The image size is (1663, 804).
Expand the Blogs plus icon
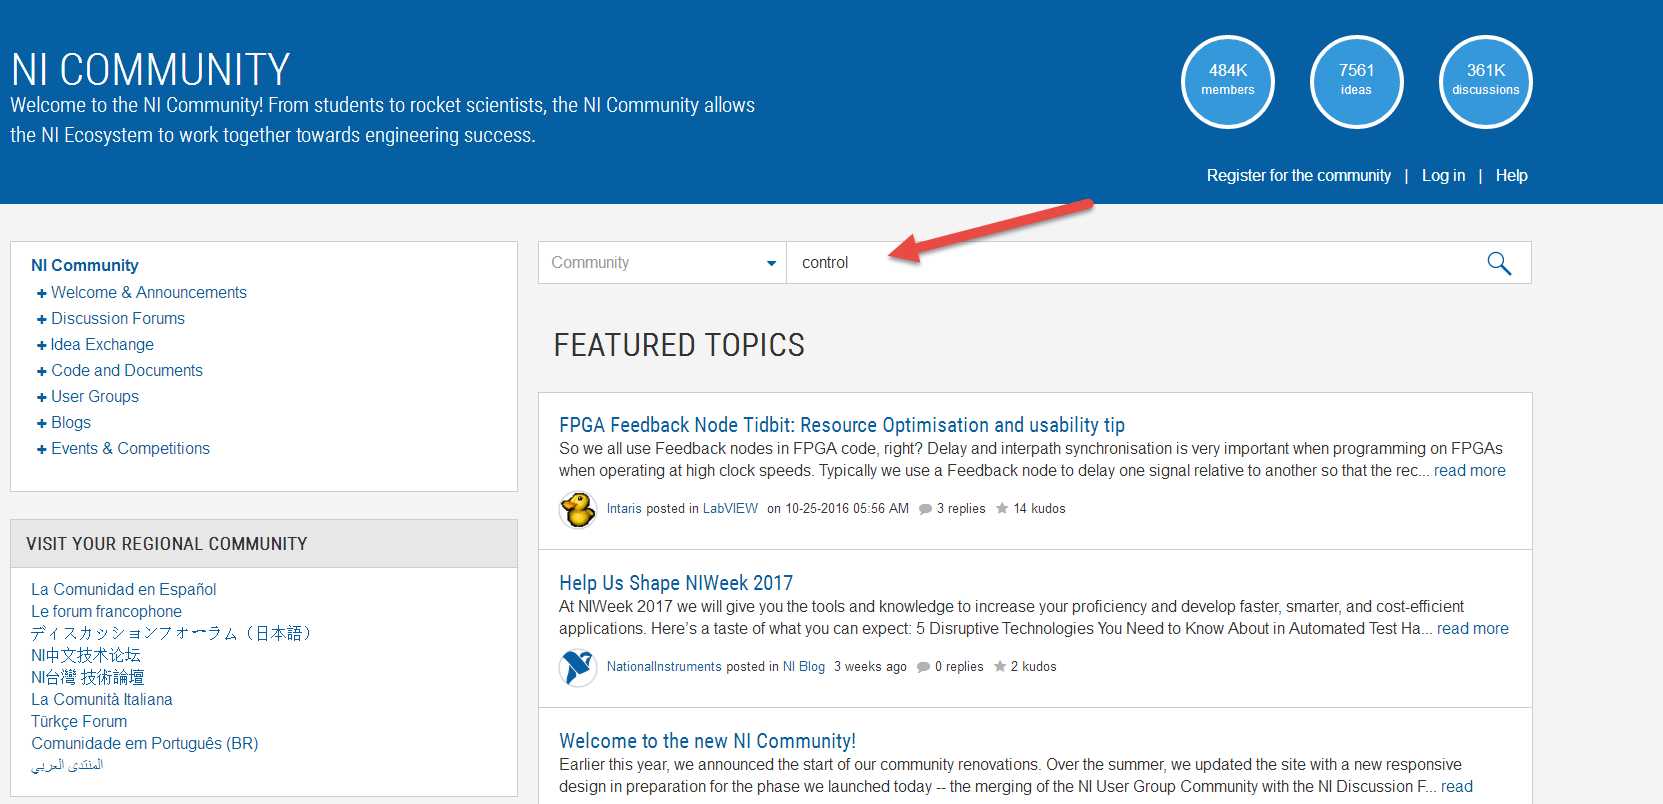click(x=41, y=423)
